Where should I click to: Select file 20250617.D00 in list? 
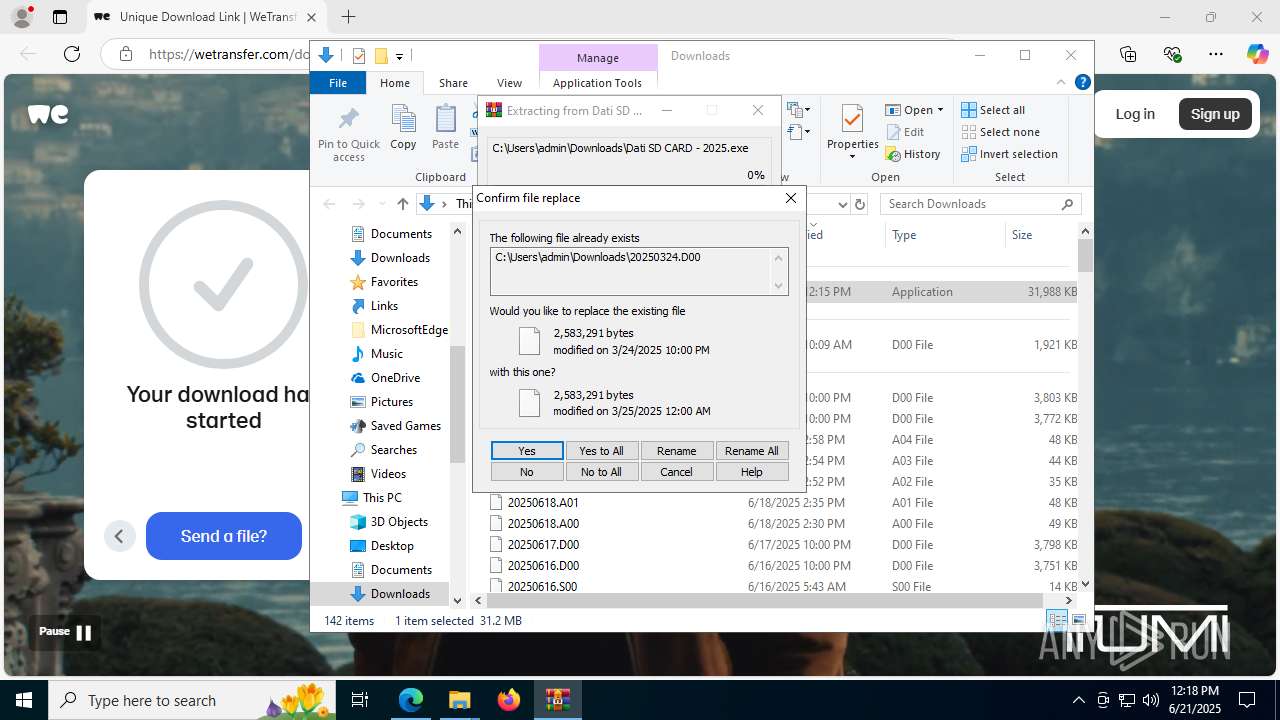[543, 545]
